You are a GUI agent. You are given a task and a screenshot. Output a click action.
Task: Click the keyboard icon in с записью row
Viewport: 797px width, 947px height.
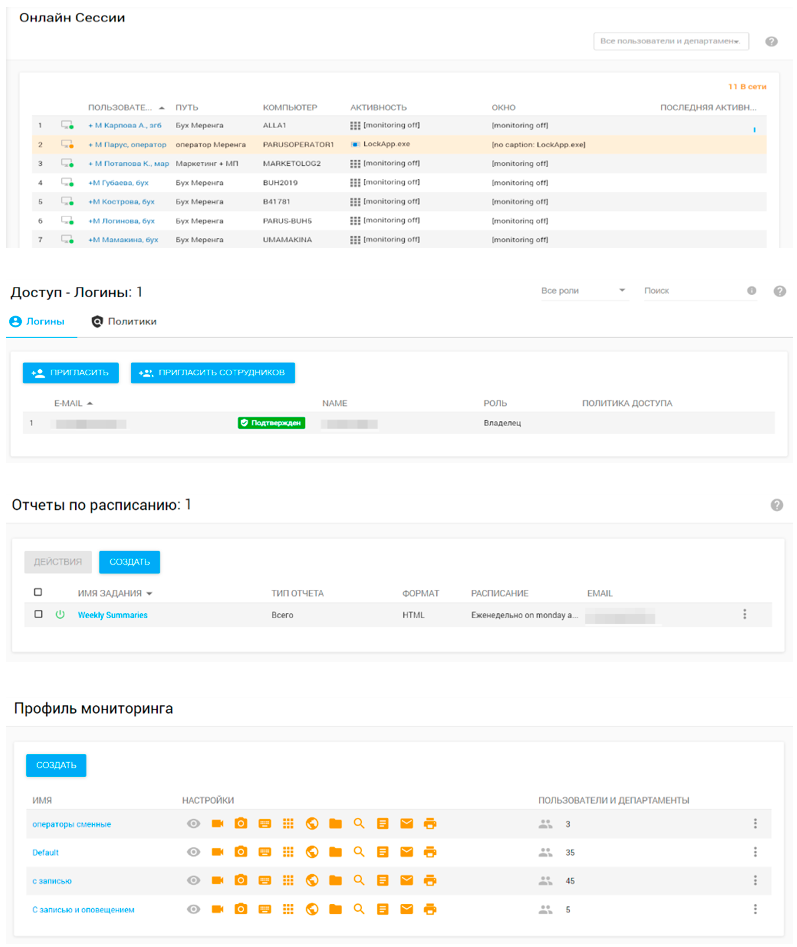pos(264,880)
